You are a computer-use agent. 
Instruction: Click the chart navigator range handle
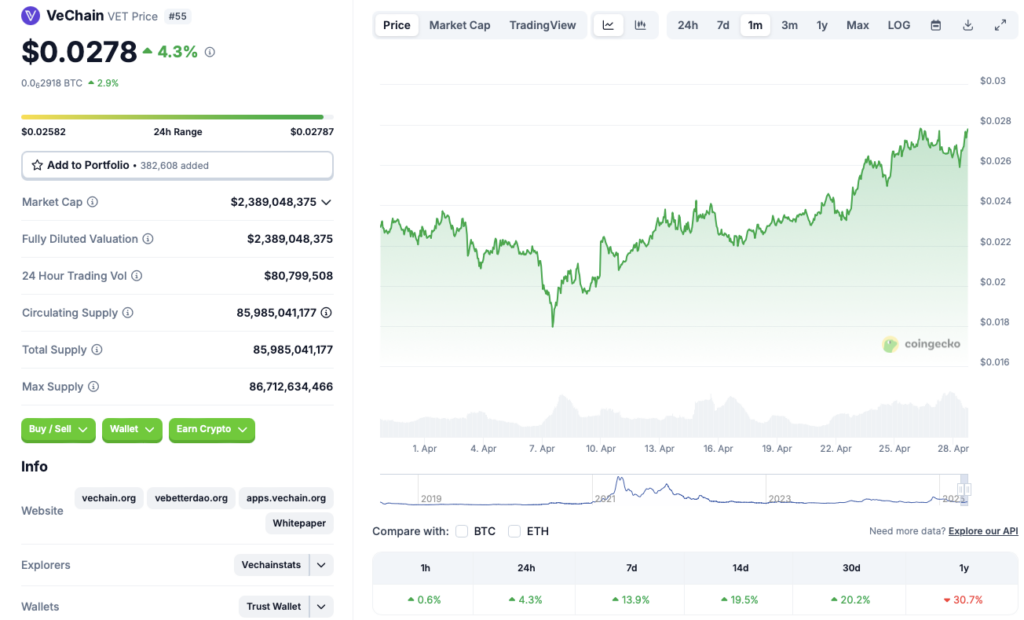click(964, 489)
